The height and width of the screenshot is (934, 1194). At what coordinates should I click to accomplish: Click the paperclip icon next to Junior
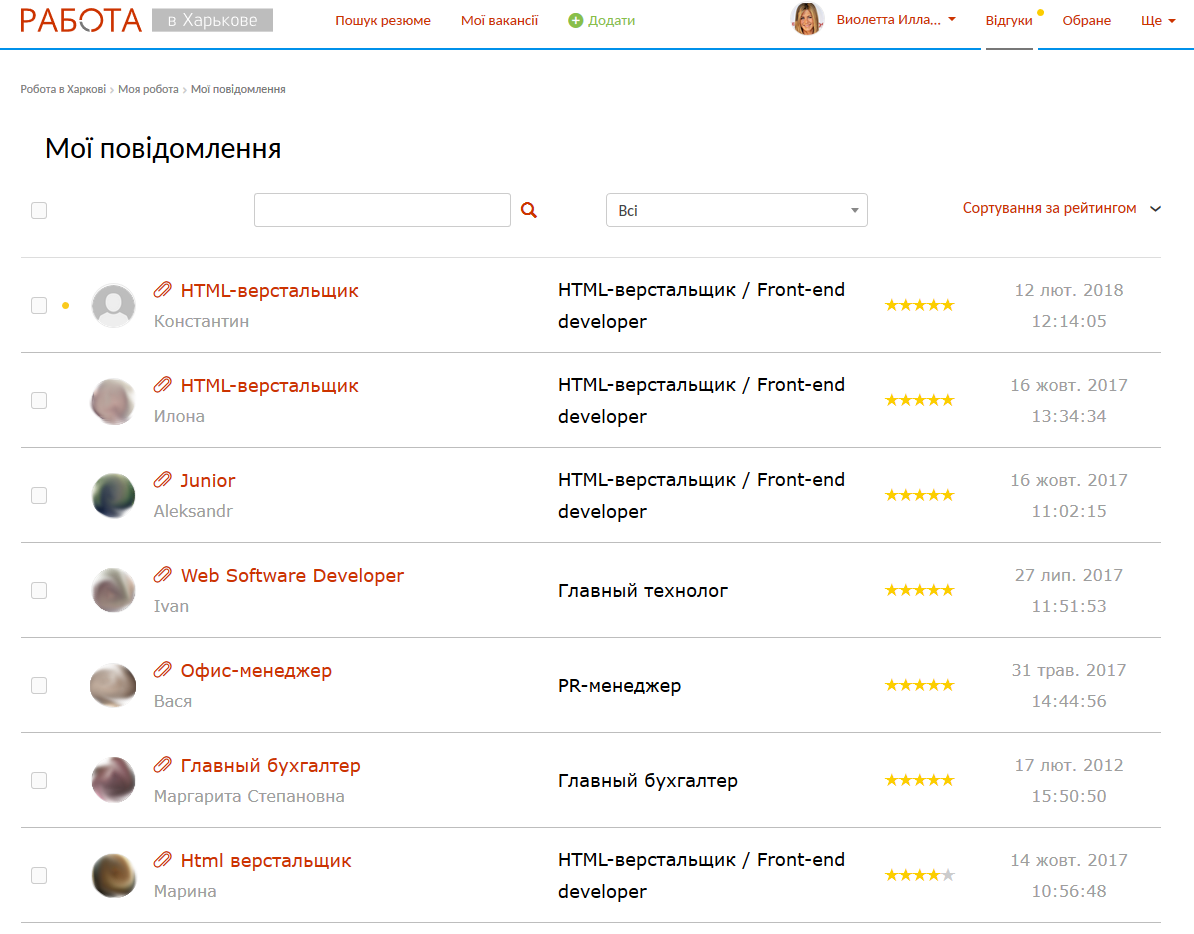pos(163,481)
